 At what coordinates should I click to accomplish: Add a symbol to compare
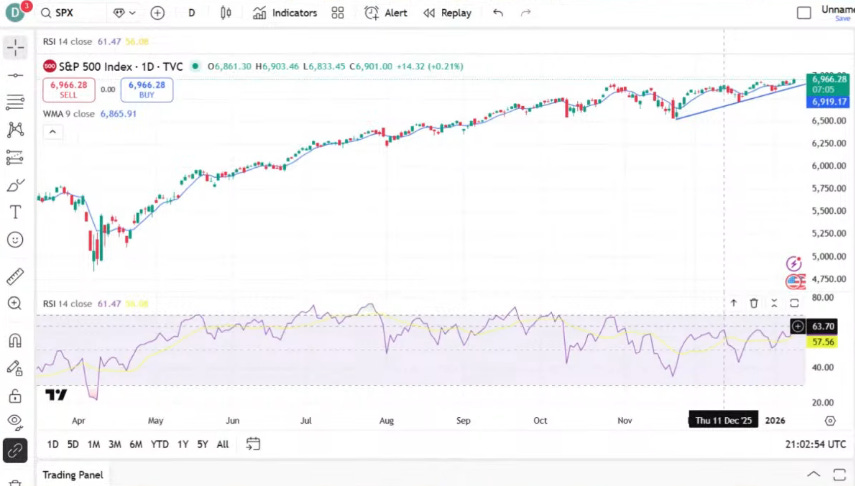click(x=158, y=13)
